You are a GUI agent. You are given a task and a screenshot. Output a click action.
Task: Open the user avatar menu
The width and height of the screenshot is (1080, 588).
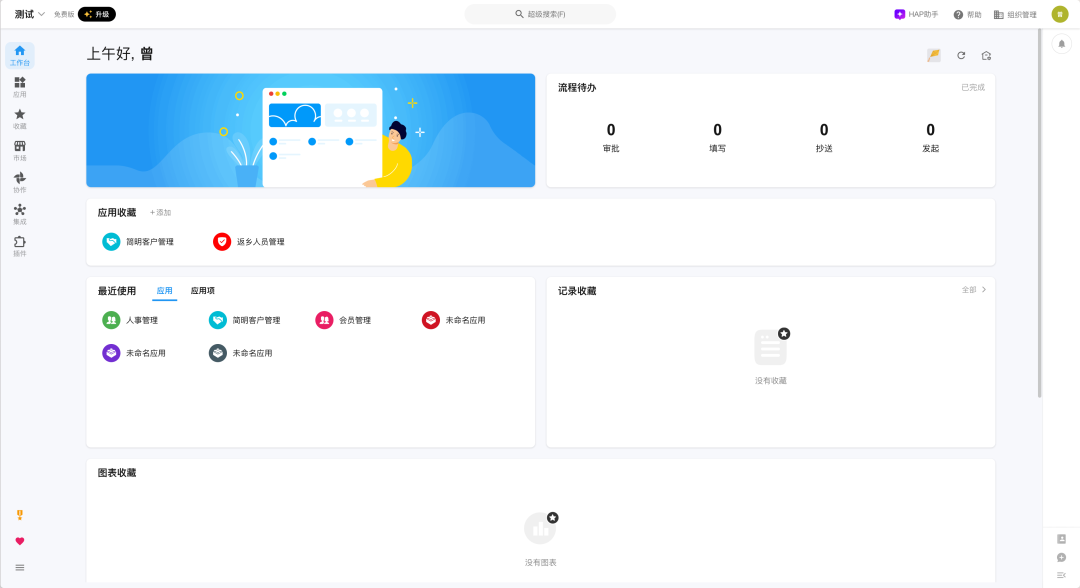pyautogui.click(x=1060, y=14)
